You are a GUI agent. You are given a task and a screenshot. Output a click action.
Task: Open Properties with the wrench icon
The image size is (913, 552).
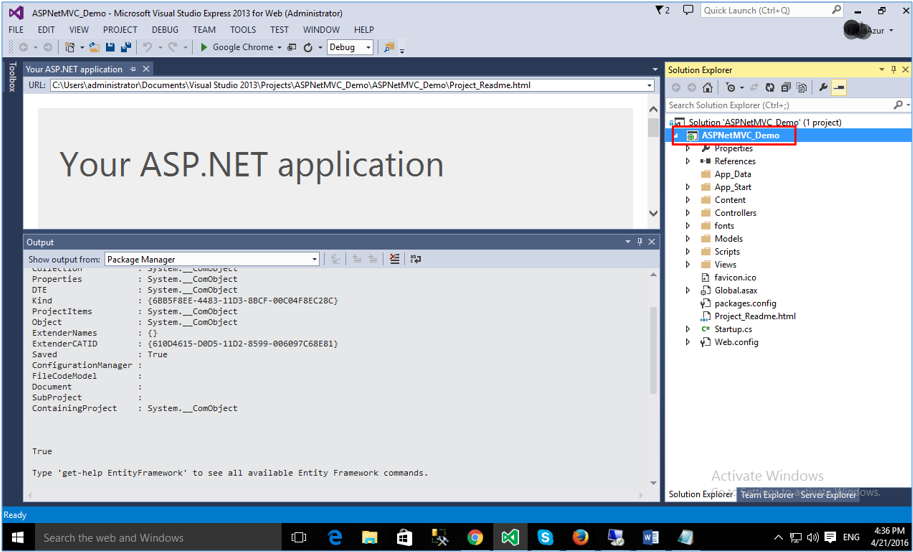(x=823, y=87)
